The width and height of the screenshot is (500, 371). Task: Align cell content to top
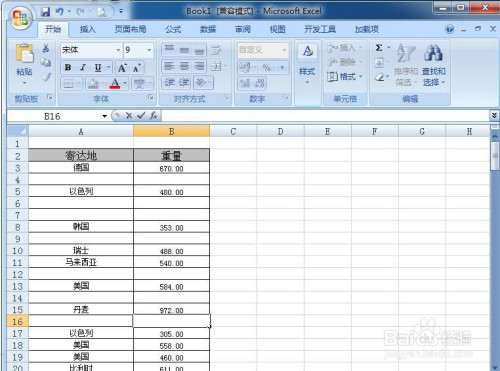click(169, 50)
